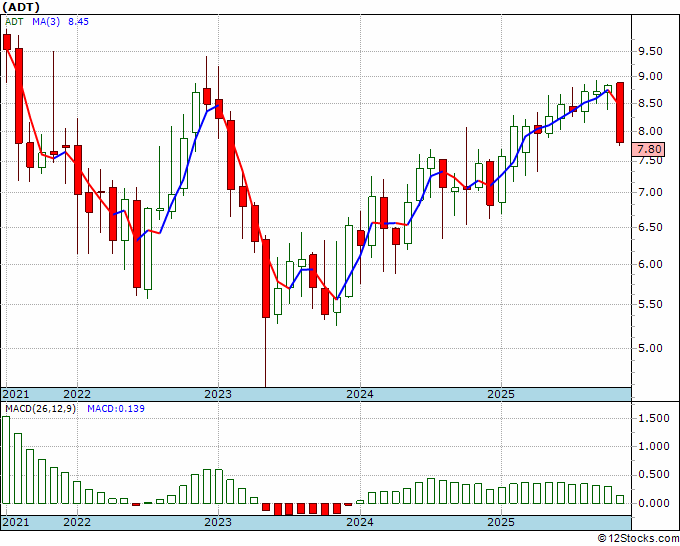Click 2021 on the MACD panel timeline
This screenshot has height=546, width=680.
tap(16, 522)
